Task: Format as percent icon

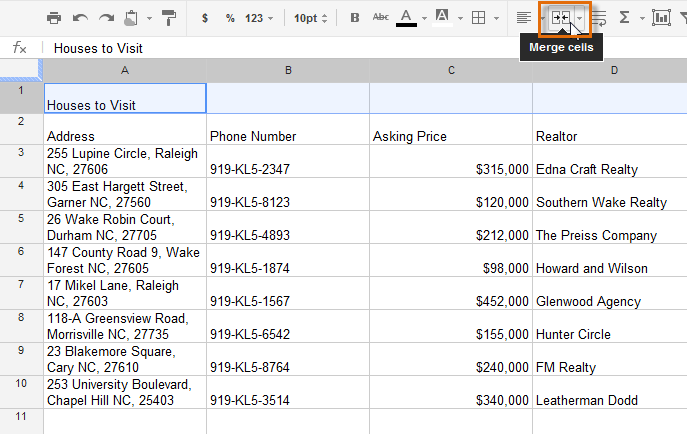Action: [230, 18]
